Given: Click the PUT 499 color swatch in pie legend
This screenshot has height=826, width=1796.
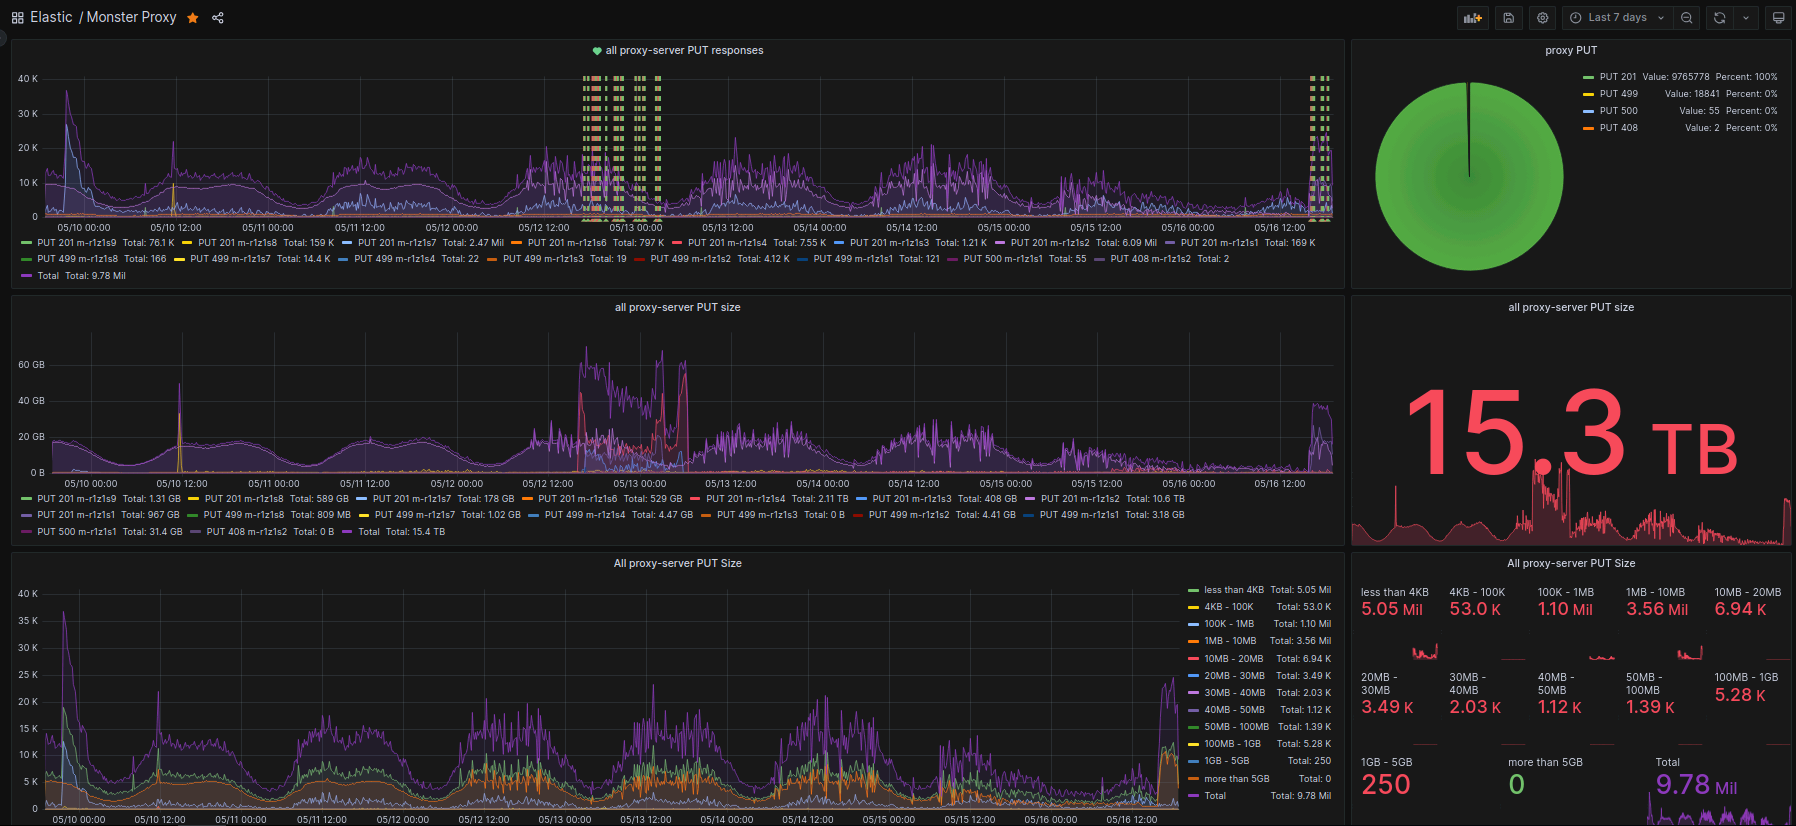Looking at the screenshot, I should pos(1588,94).
